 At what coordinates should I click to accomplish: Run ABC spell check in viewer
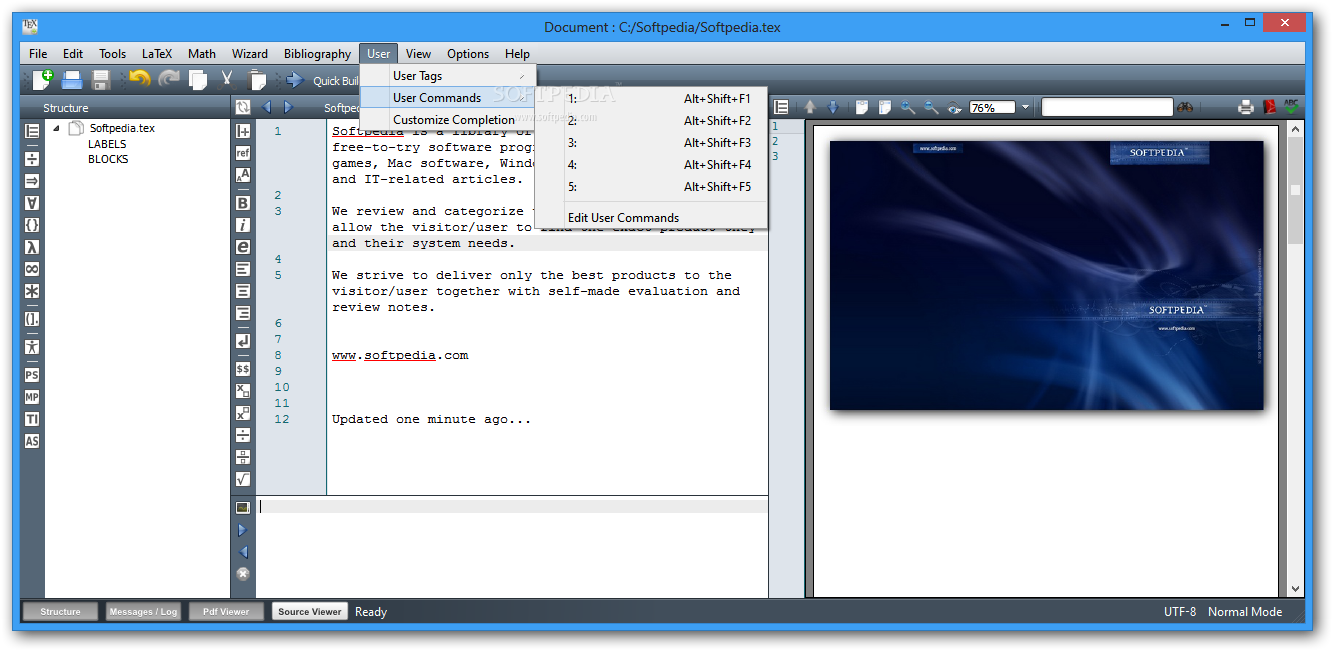(x=1292, y=107)
